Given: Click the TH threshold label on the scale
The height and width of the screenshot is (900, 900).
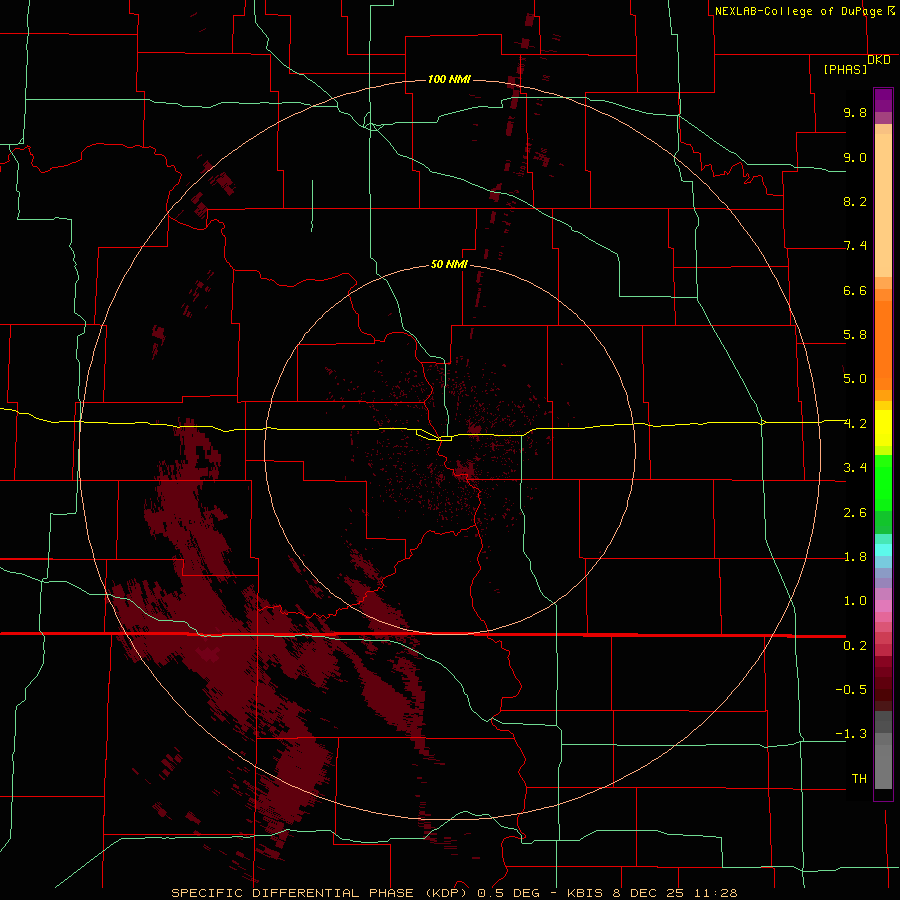Looking at the screenshot, I should [x=859, y=778].
